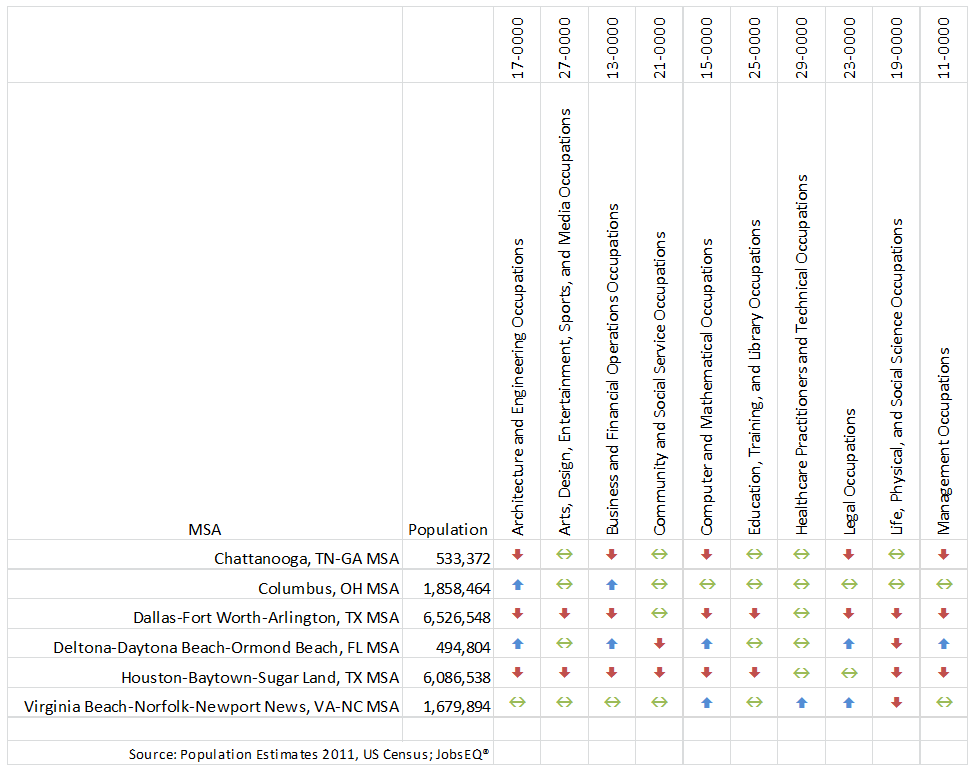The width and height of the screenshot is (973, 772).
Task: Click Houston's red down arrow under Community and Social Service
Action: 660,673
